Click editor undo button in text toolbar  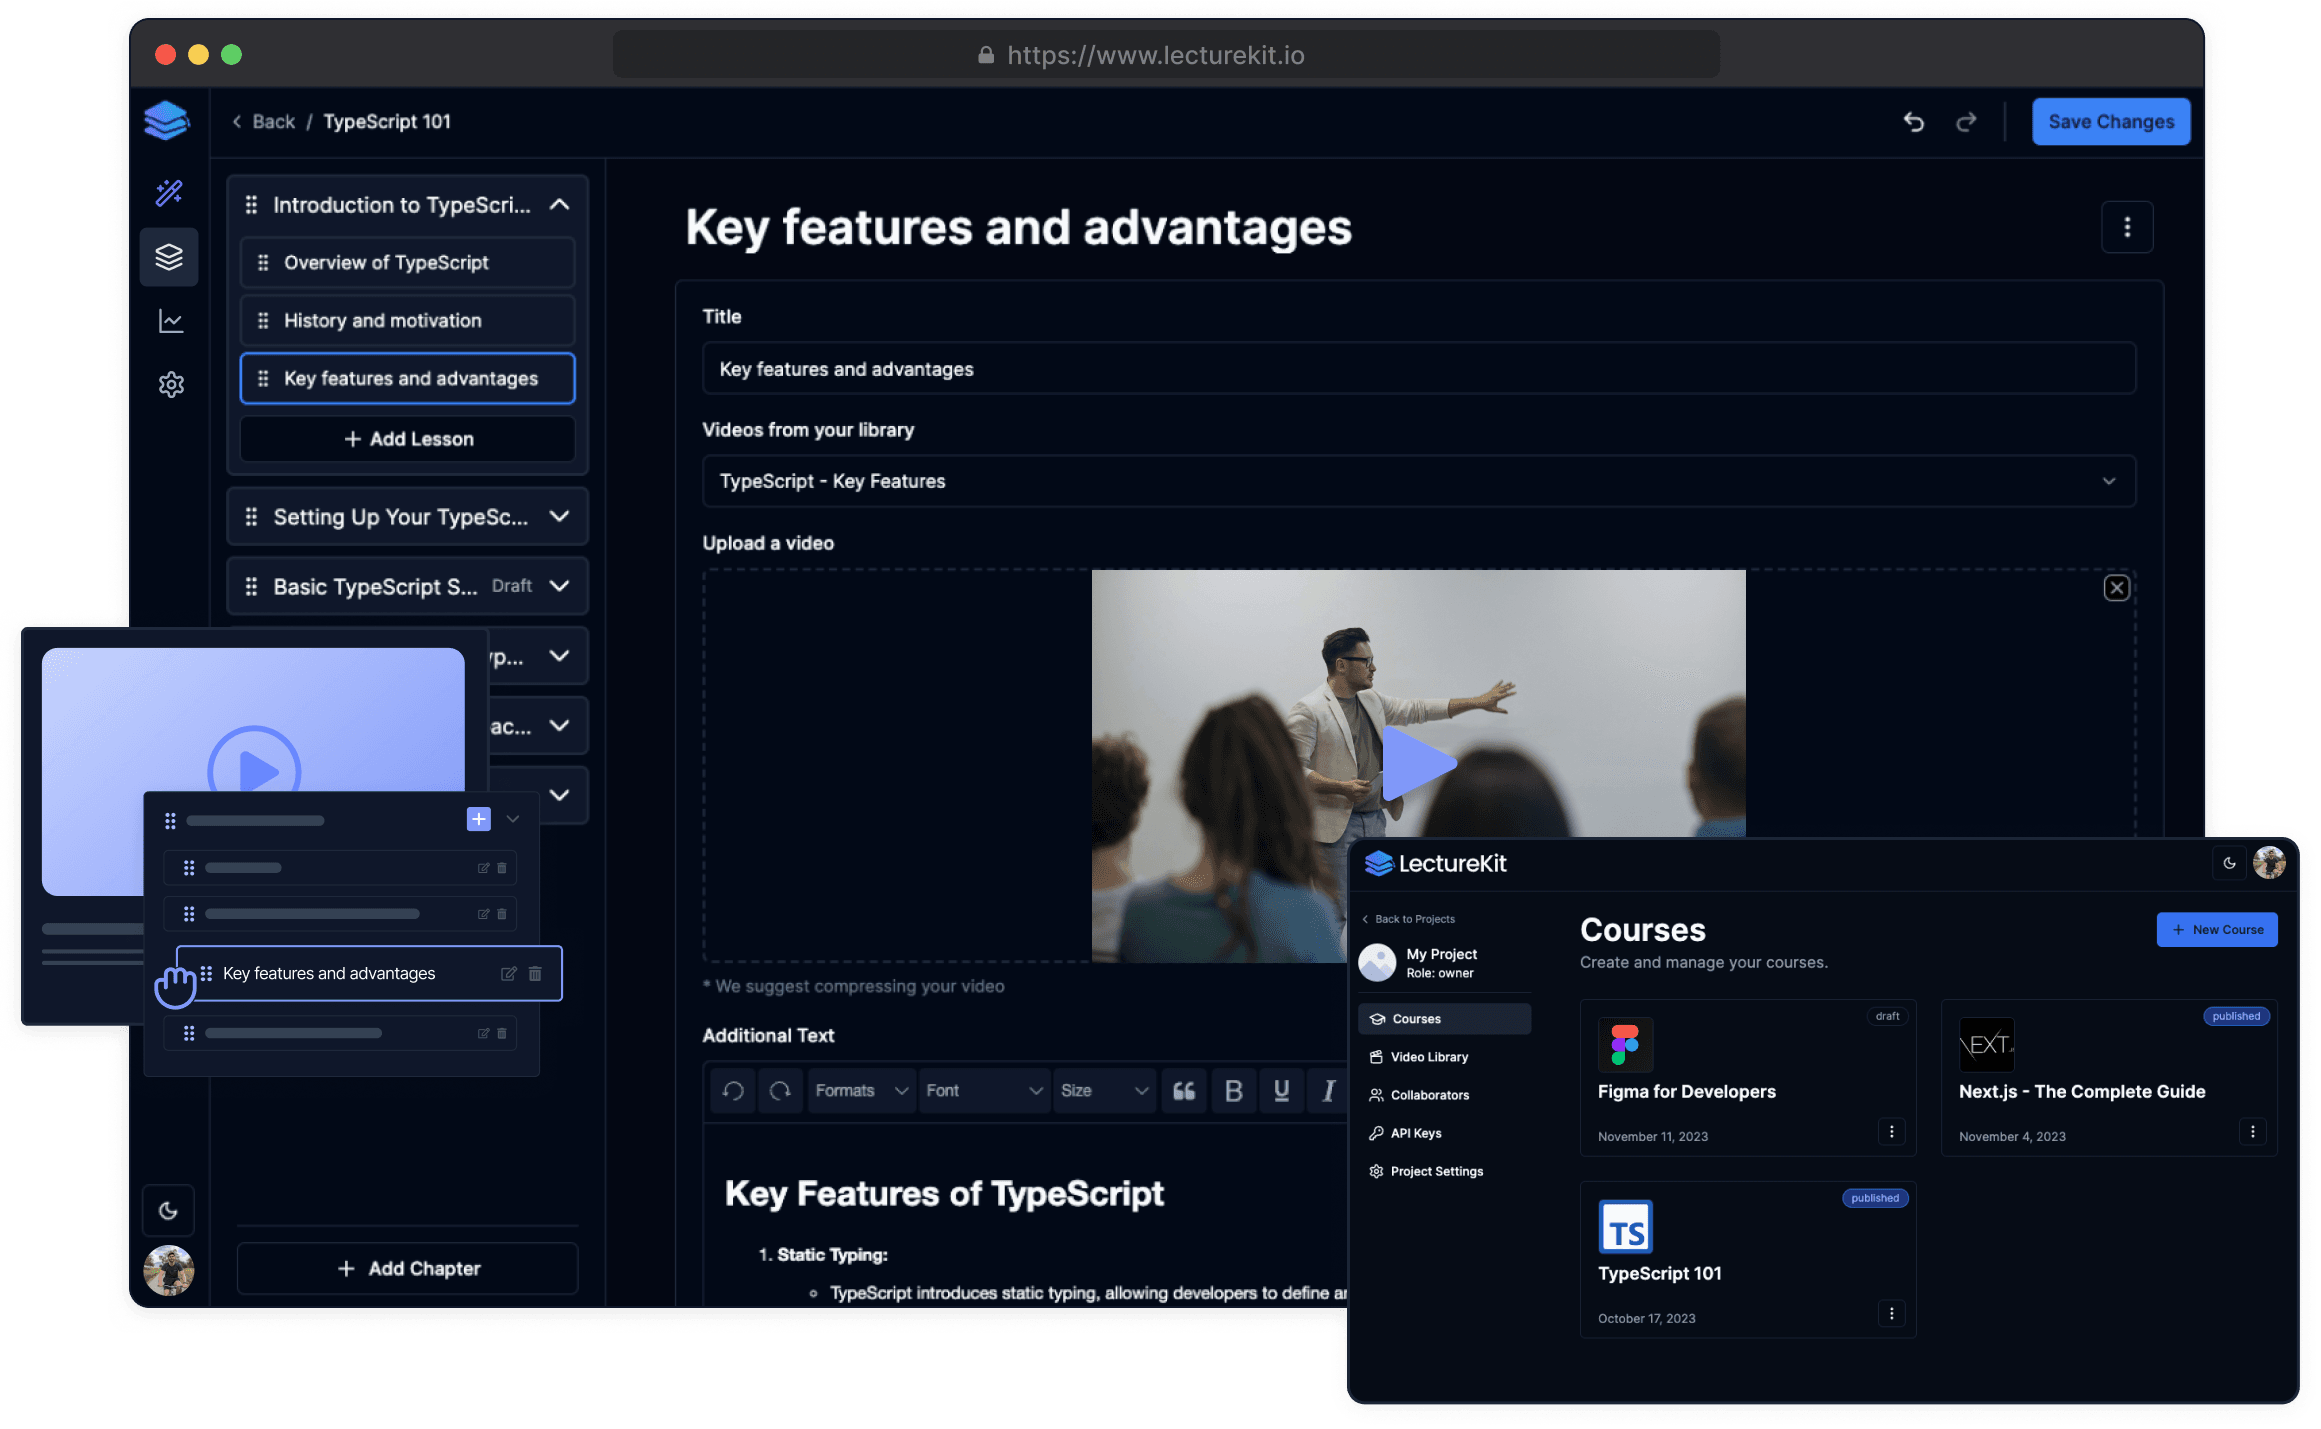733,1091
